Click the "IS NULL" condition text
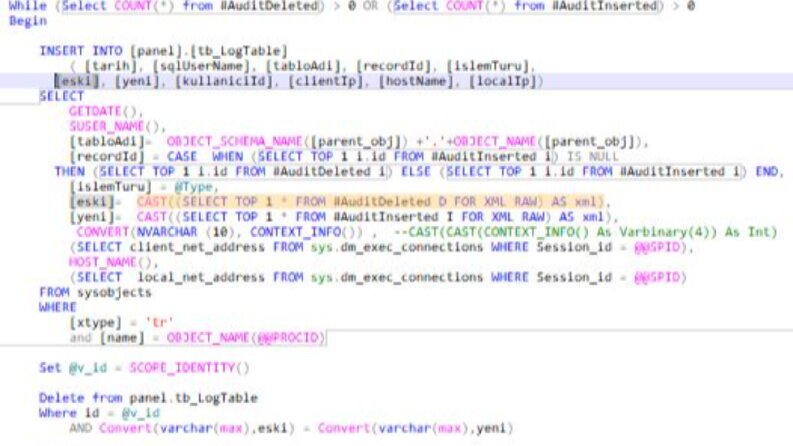Viewport: 793px width, 446px height. tap(592, 156)
